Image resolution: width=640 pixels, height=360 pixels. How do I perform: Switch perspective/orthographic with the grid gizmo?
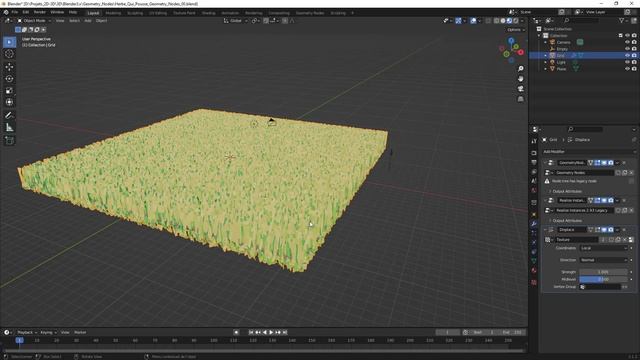[x=520, y=99]
